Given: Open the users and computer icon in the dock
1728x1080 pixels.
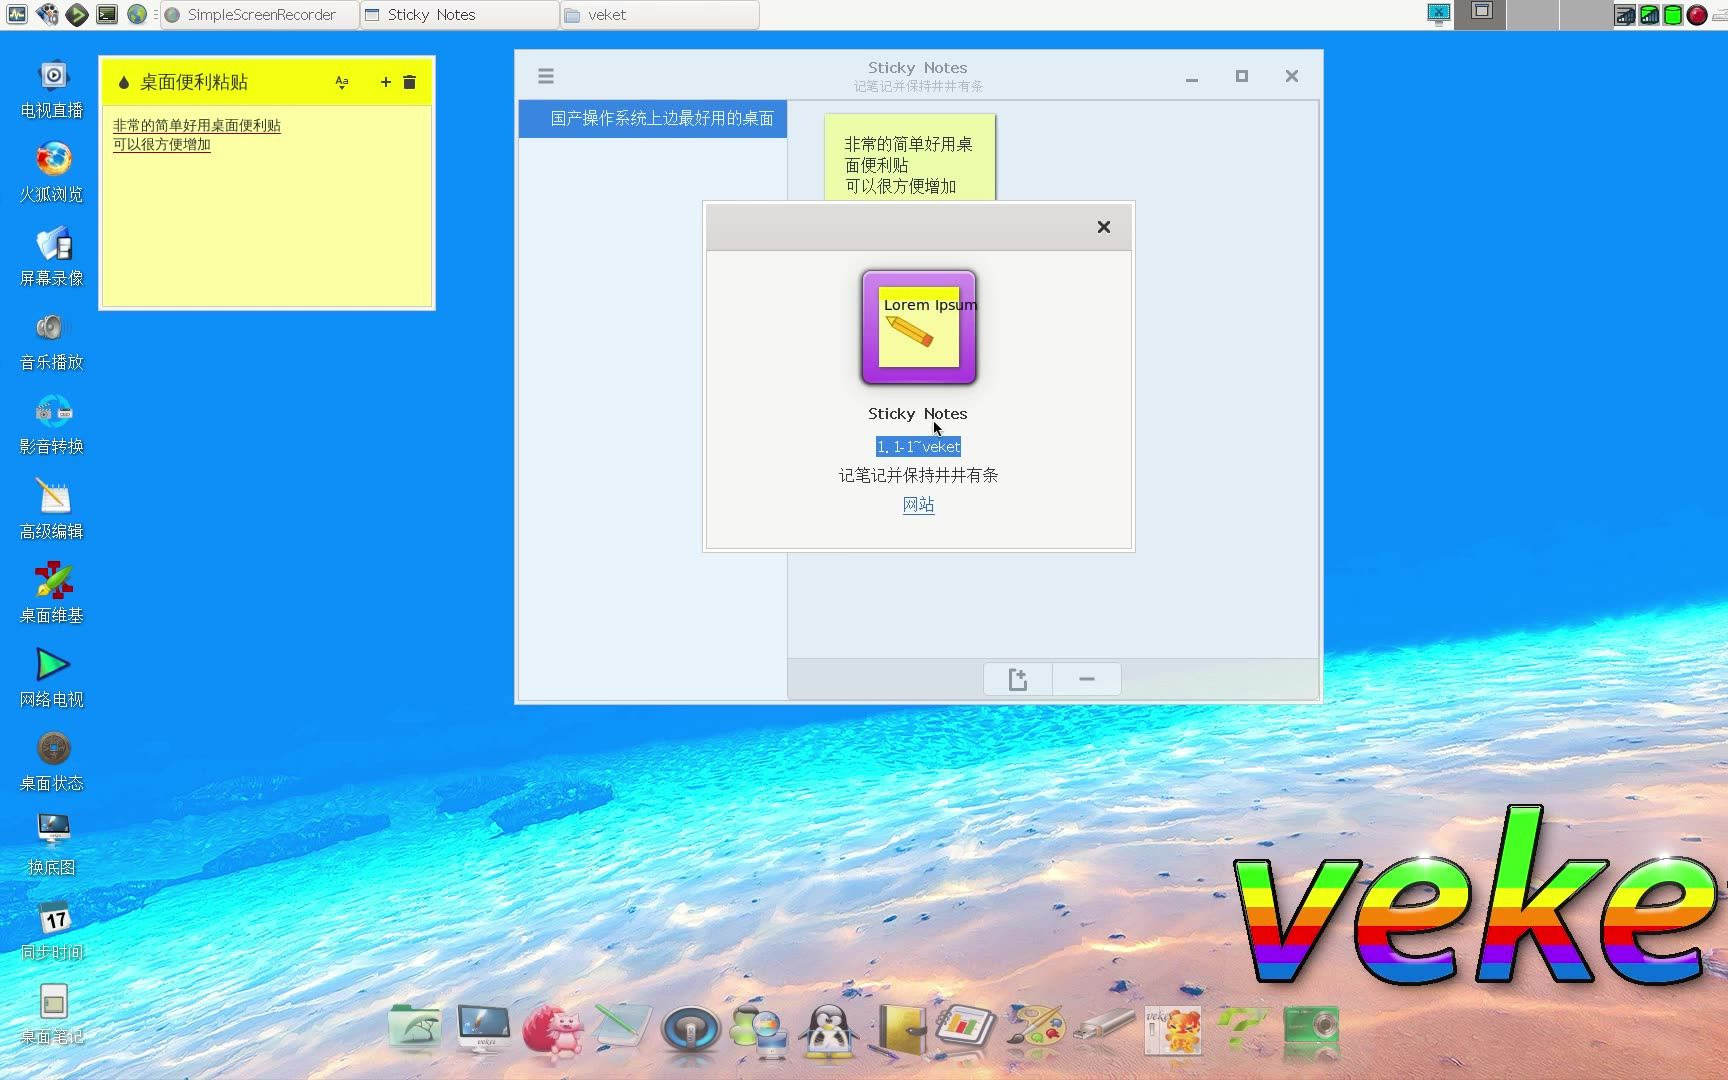Looking at the screenshot, I should [x=759, y=1031].
